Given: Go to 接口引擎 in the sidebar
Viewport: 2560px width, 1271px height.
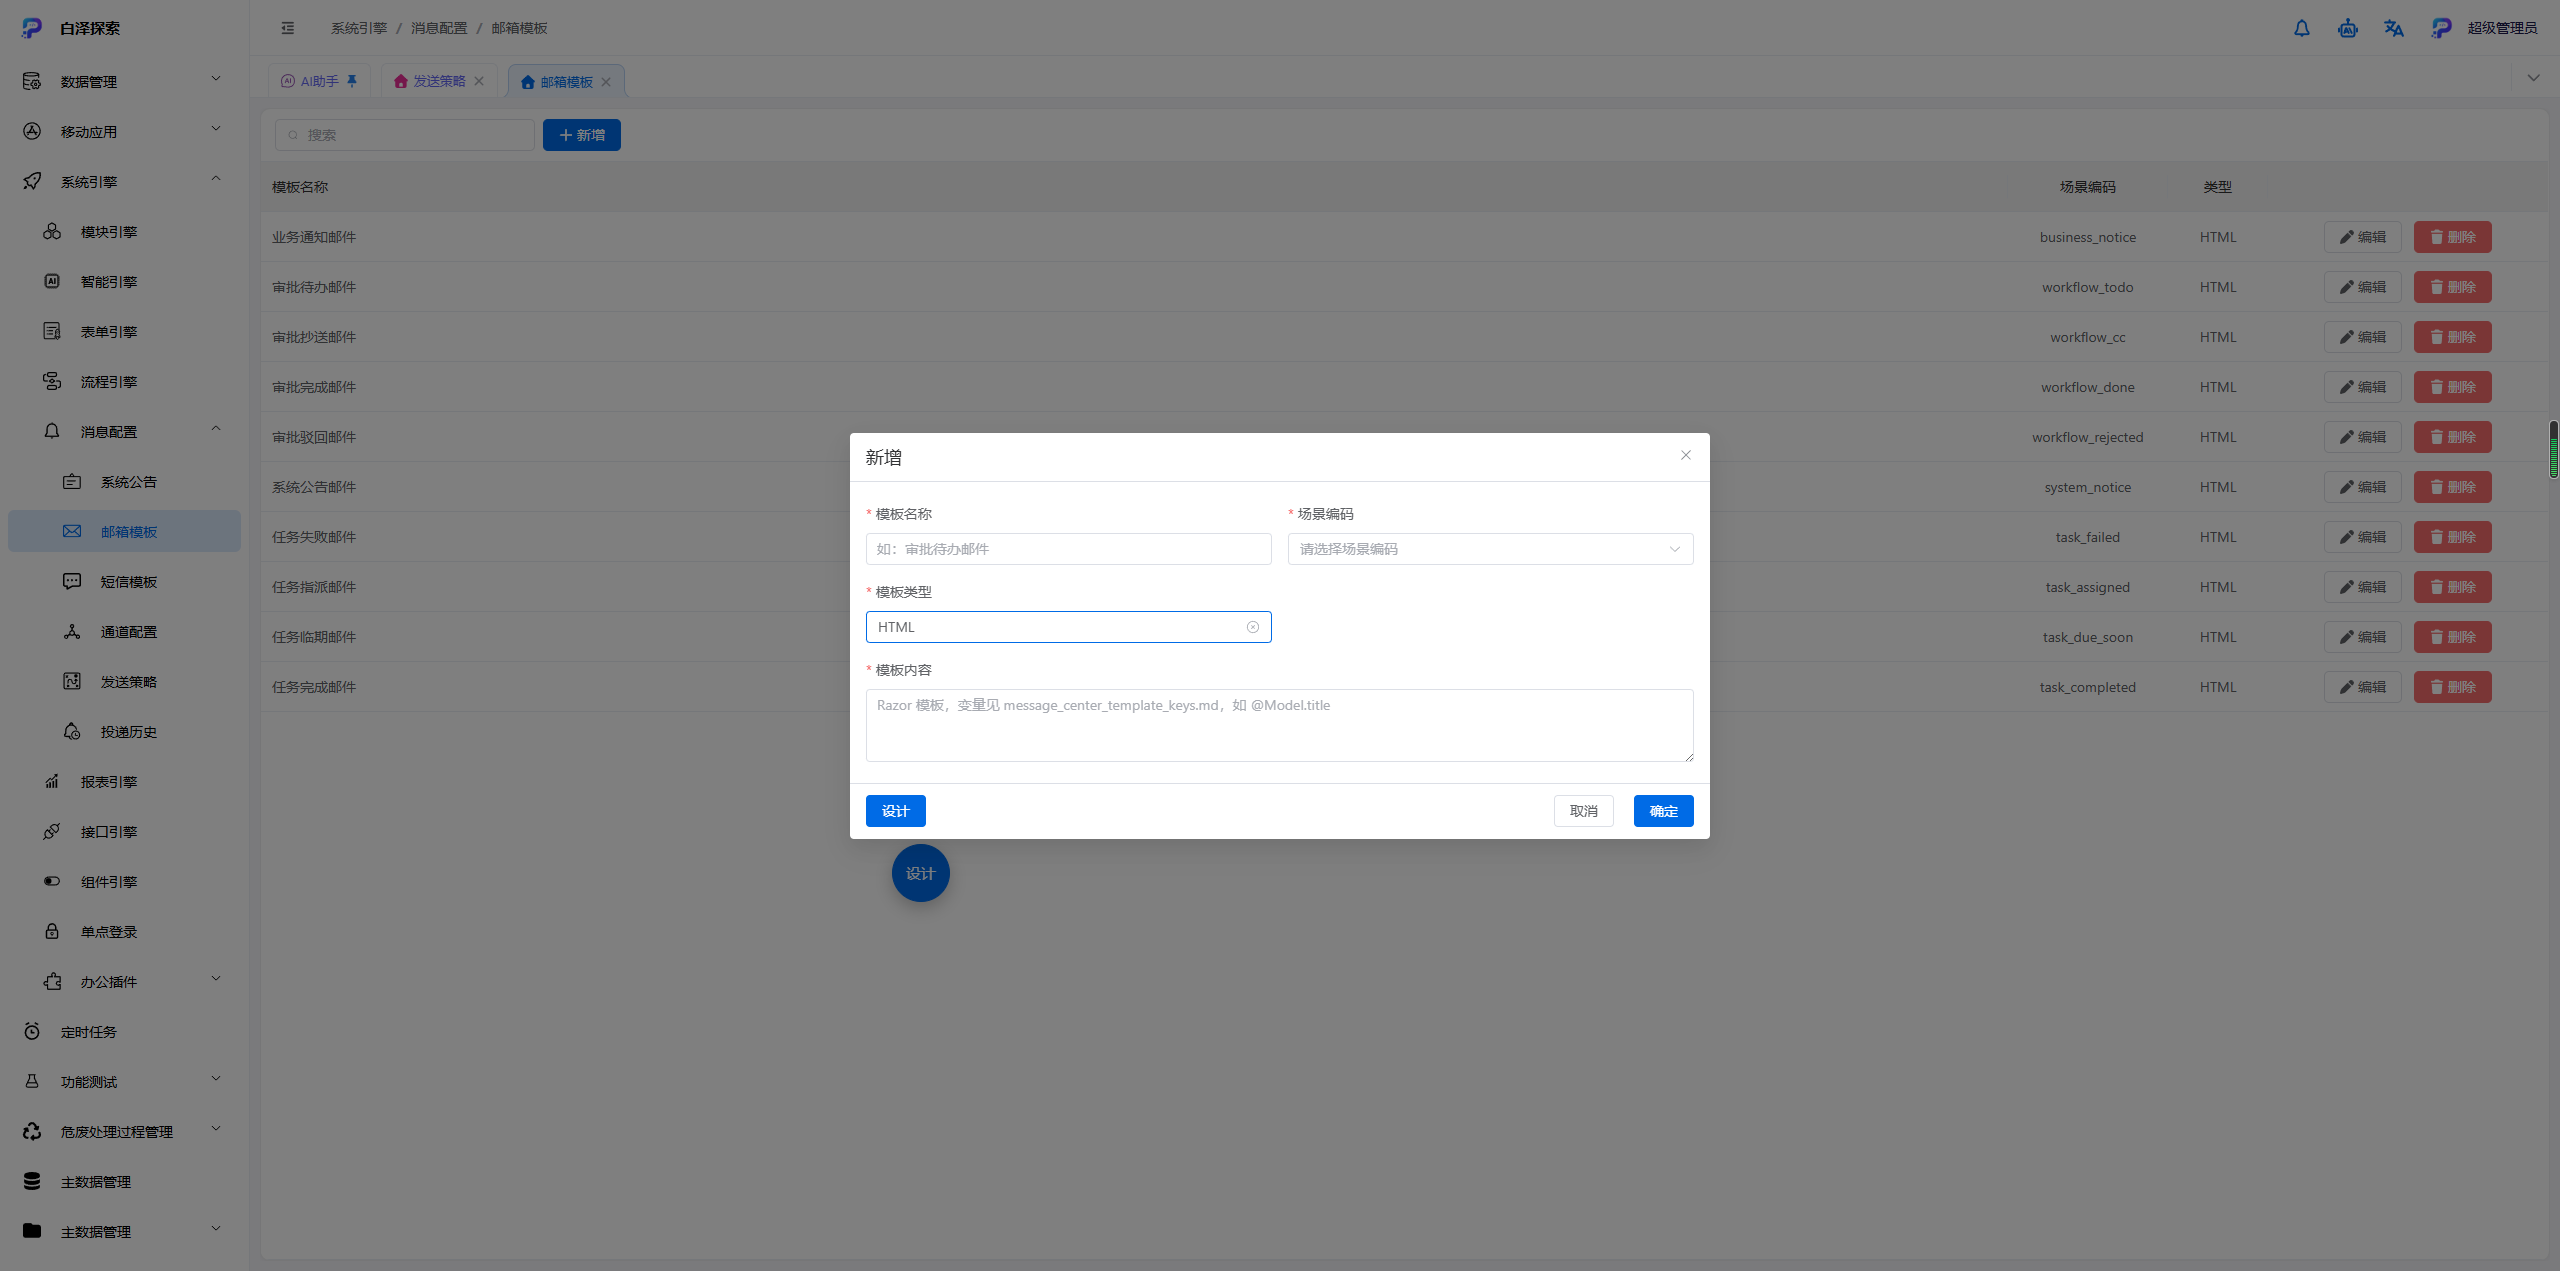Looking at the screenshot, I should click(x=124, y=832).
